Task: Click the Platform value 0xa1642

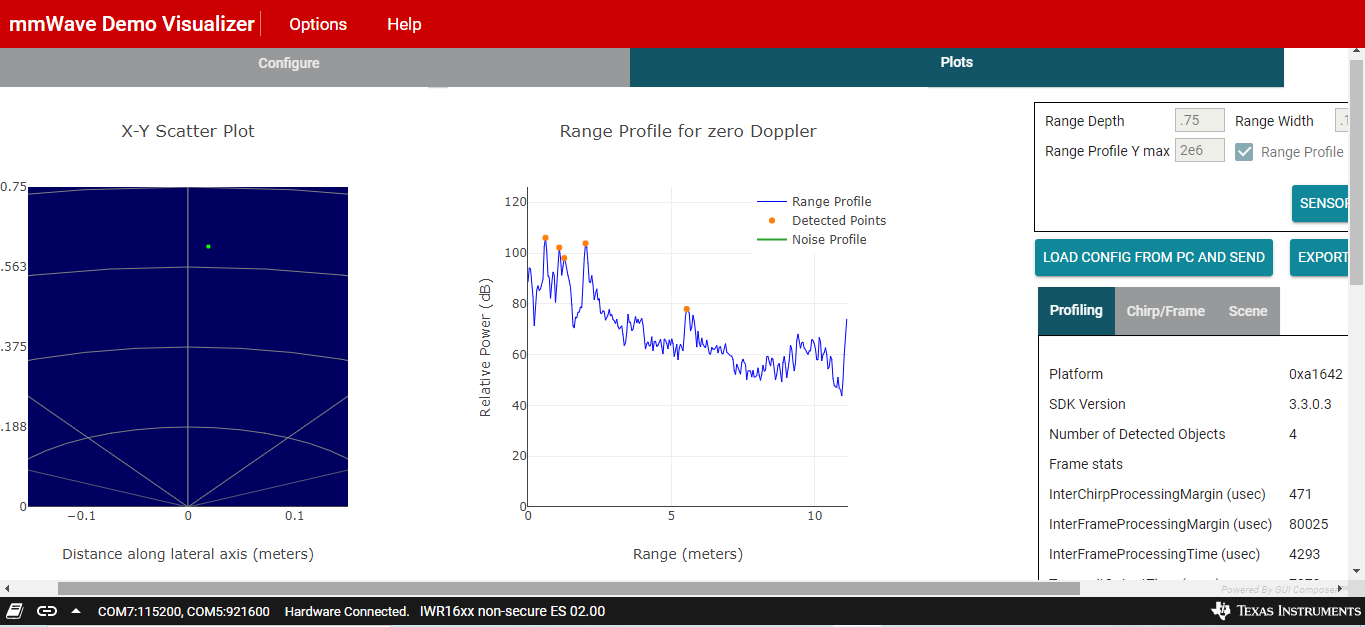Action: tap(1316, 374)
